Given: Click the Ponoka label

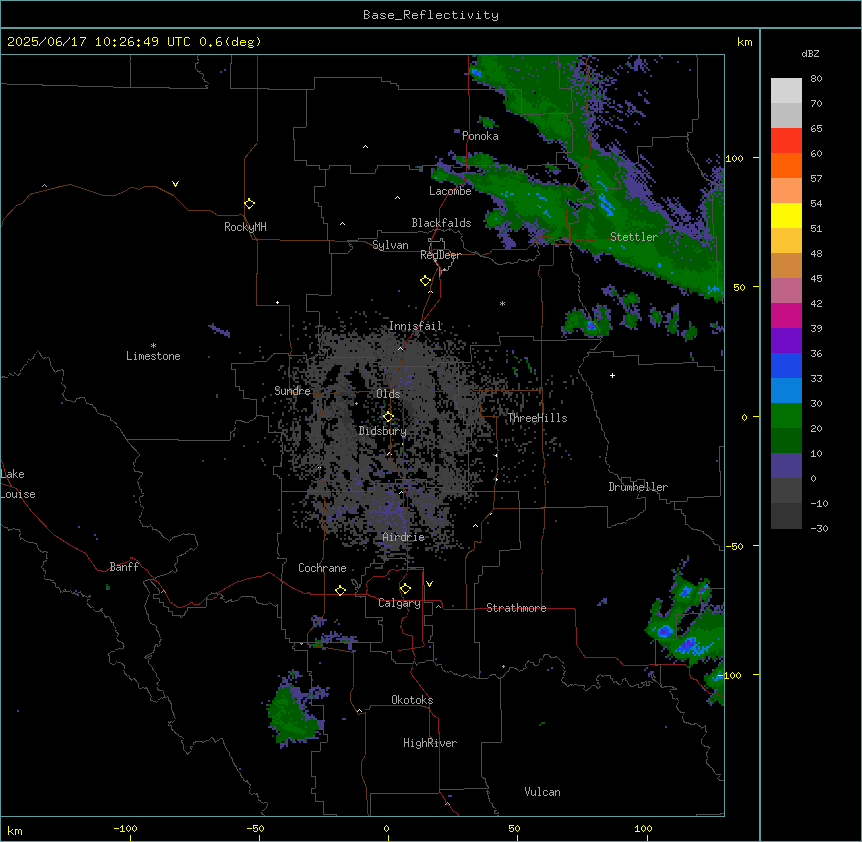Looking at the screenshot, I should (480, 136).
